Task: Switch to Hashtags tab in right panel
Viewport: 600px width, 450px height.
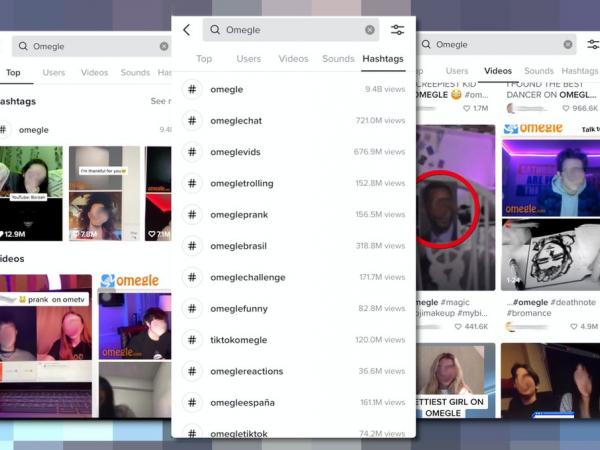Action: click(580, 71)
